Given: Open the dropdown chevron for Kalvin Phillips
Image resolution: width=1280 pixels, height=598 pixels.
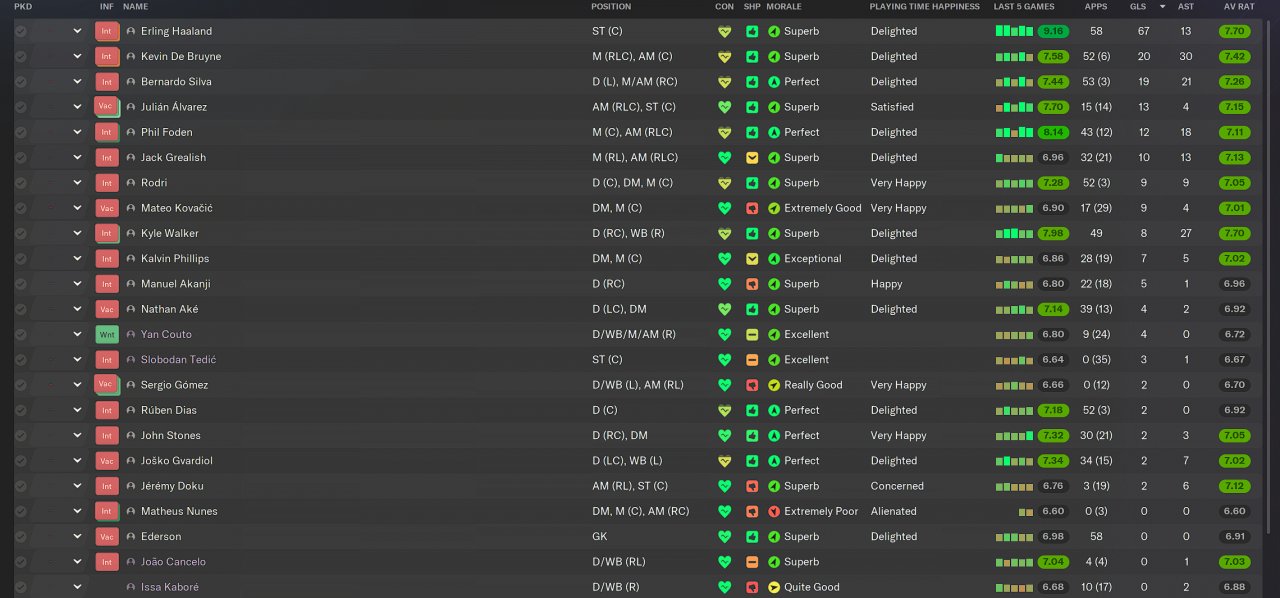Looking at the screenshot, I should pyautogui.click(x=77, y=258).
